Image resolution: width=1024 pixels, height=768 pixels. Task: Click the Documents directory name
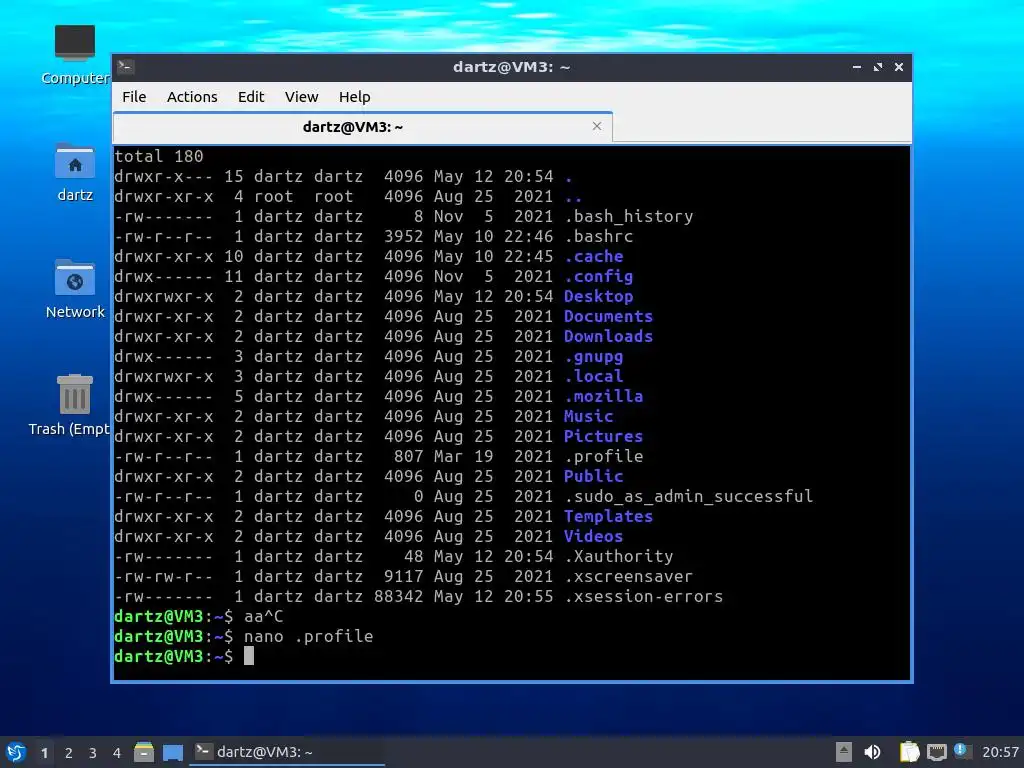(609, 317)
